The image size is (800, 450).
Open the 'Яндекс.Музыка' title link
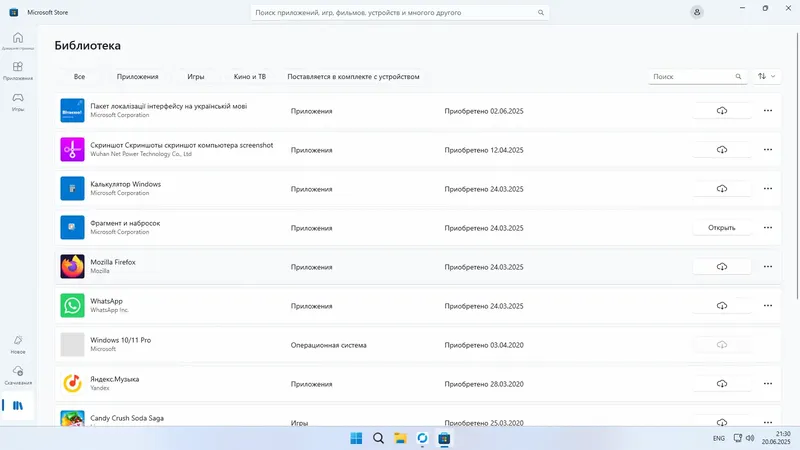pos(114,379)
